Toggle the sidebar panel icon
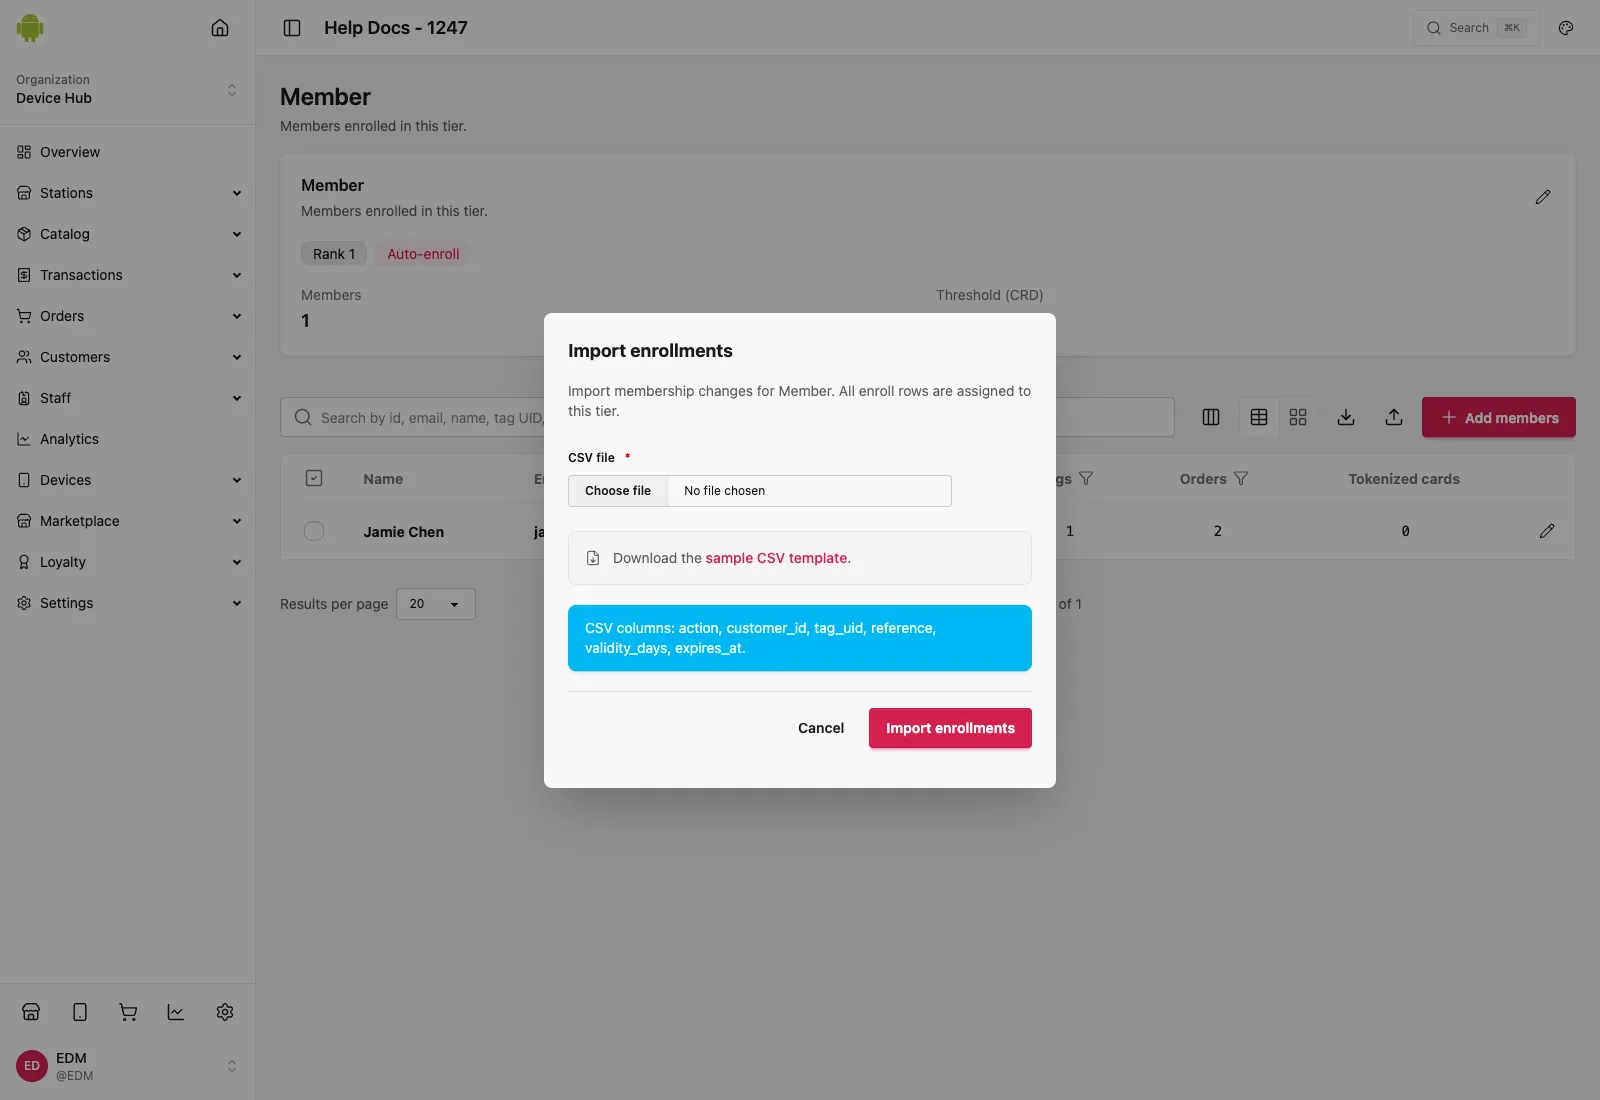The height and width of the screenshot is (1100, 1600). (292, 28)
